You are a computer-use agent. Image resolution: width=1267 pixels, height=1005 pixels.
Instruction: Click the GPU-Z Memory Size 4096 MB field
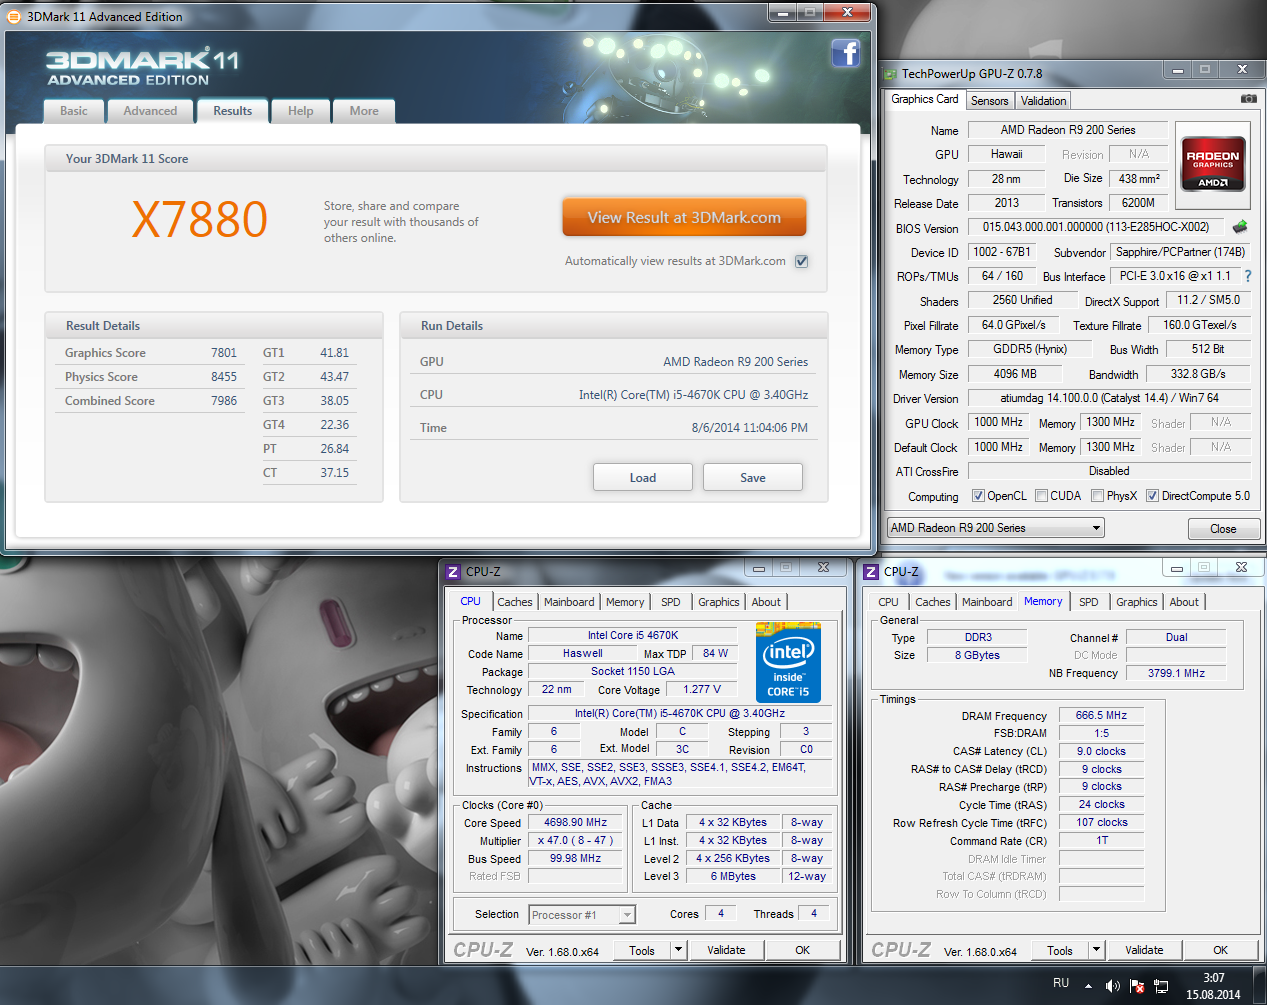[1015, 374]
